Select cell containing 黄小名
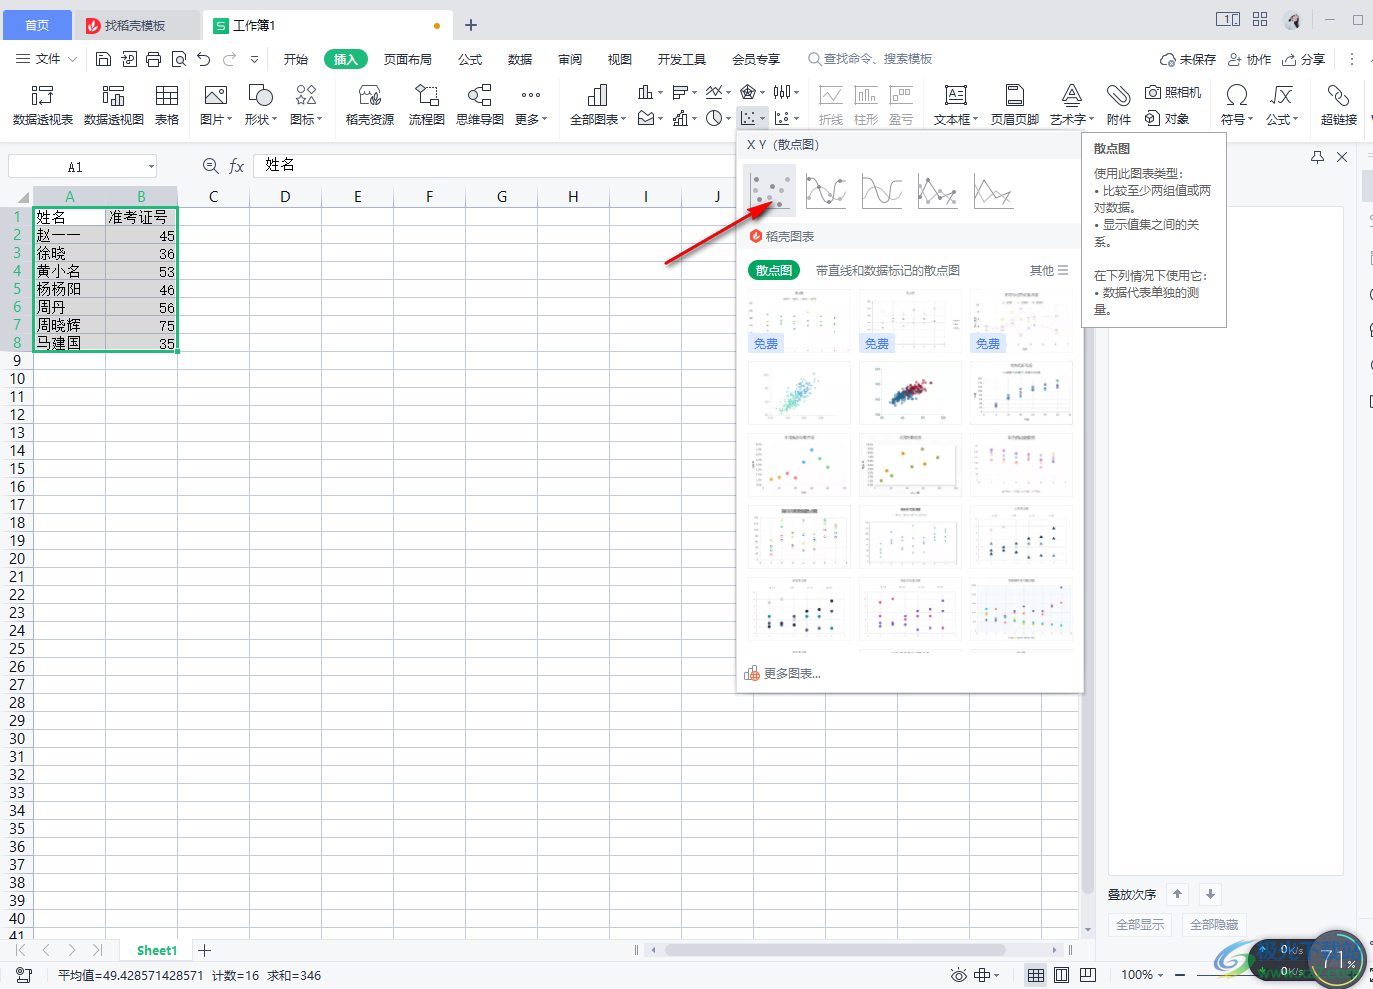 (69, 272)
